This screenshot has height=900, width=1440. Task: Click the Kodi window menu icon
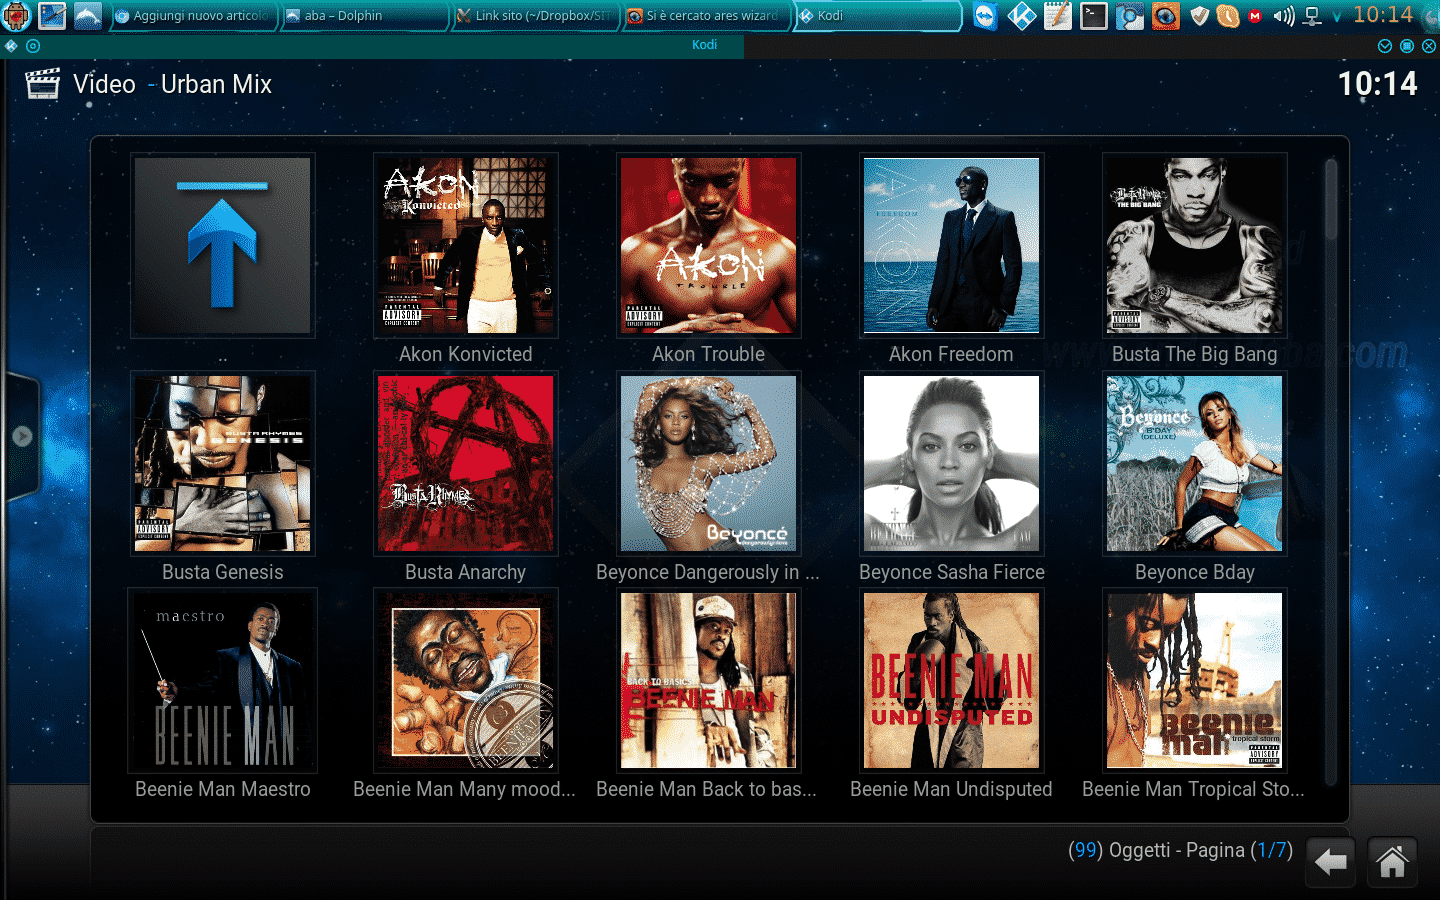11,46
